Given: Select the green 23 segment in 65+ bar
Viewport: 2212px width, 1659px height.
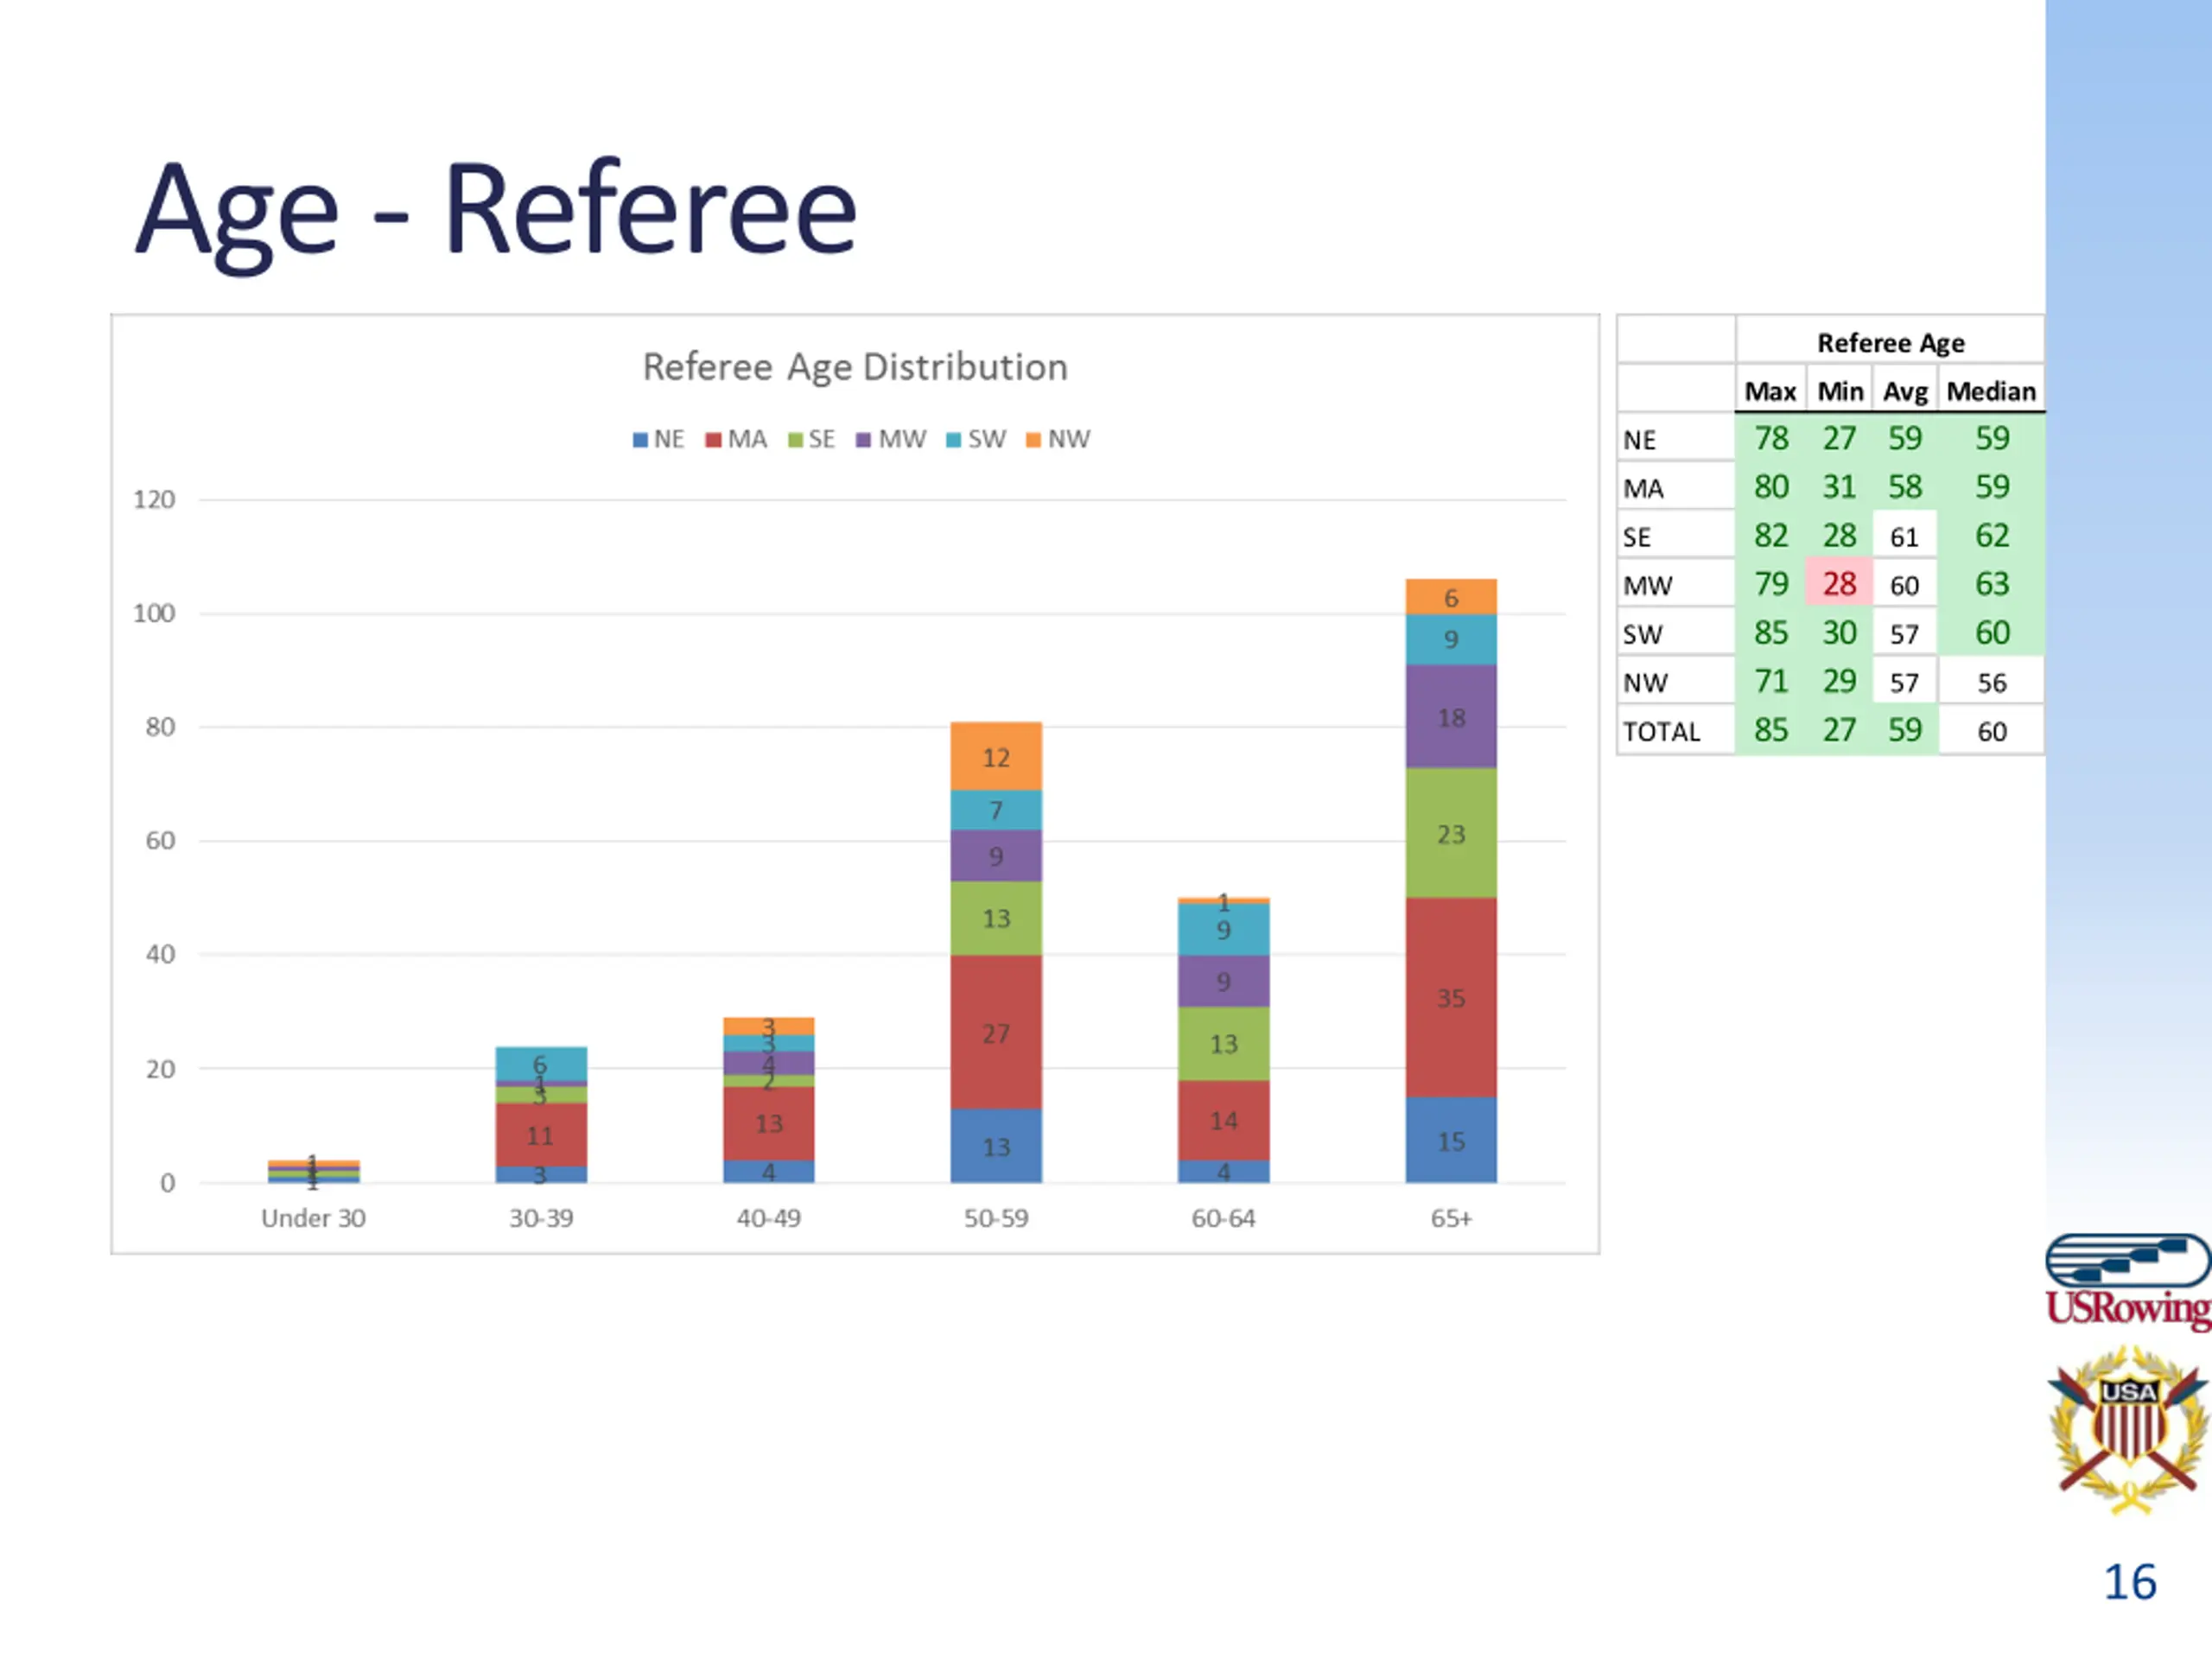Looking at the screenshot, I should click(1450, 833).
